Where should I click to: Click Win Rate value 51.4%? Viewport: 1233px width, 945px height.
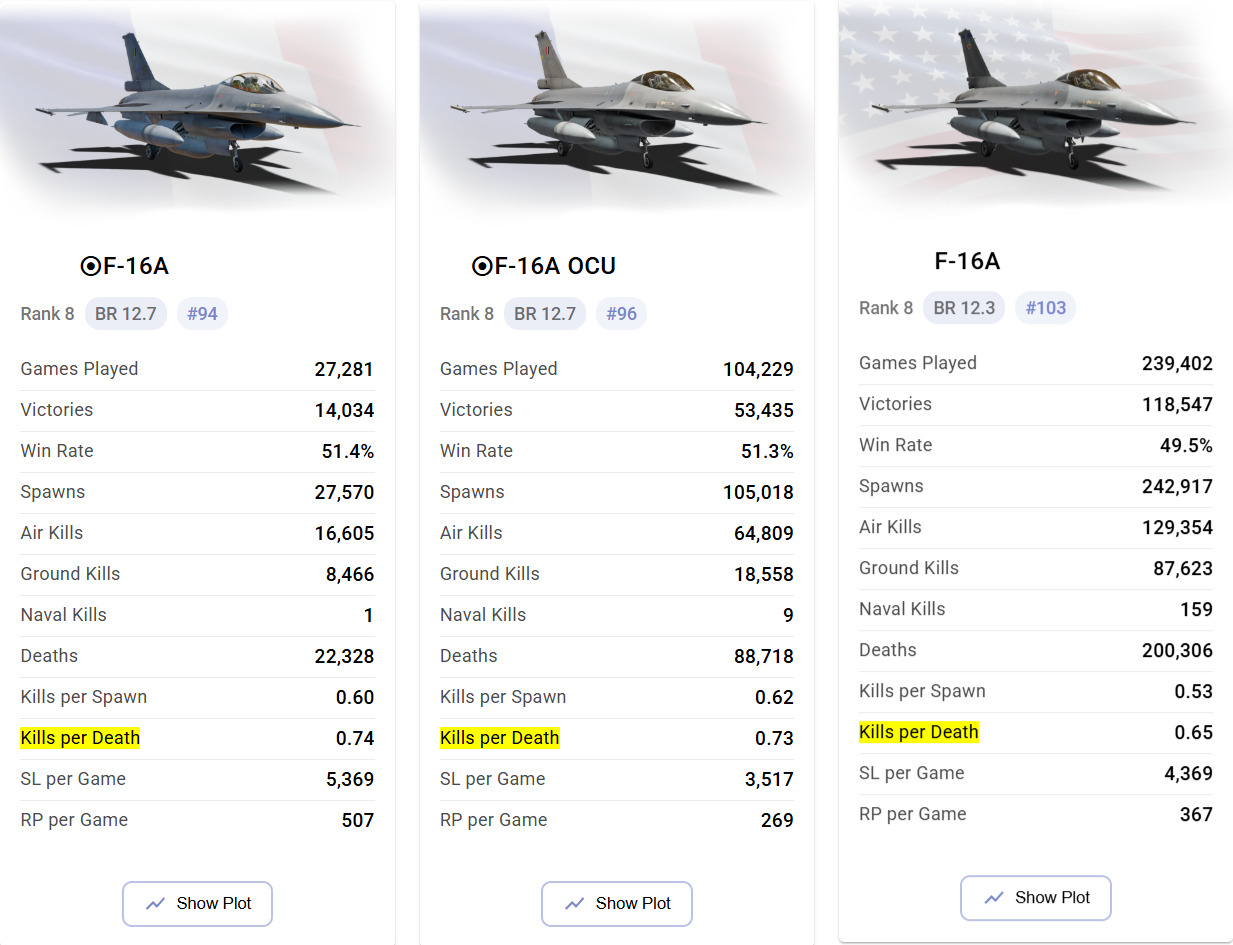click(x=347, y=451)
